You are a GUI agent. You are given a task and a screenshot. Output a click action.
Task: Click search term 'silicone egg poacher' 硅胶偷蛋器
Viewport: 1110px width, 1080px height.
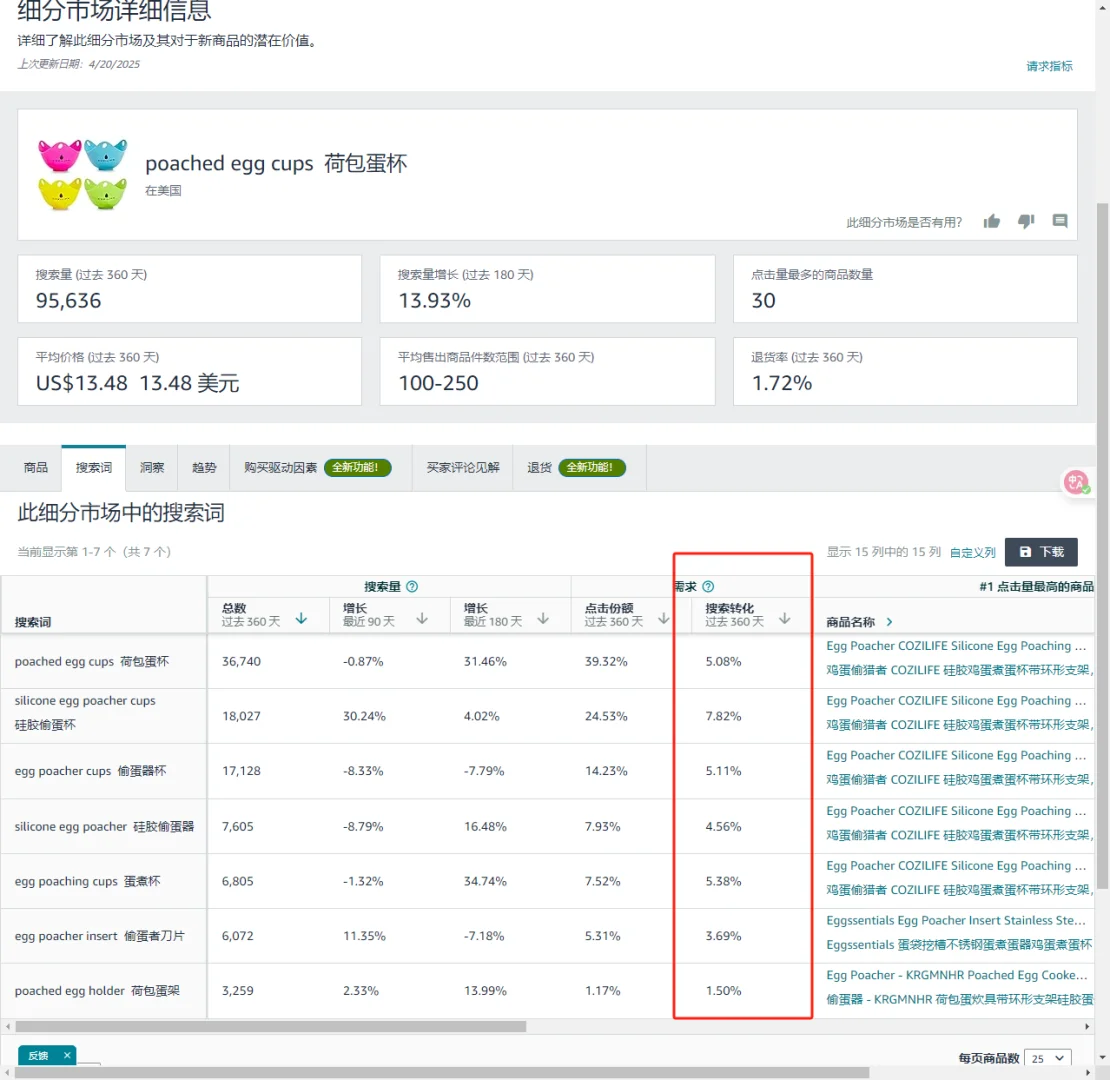104,826
